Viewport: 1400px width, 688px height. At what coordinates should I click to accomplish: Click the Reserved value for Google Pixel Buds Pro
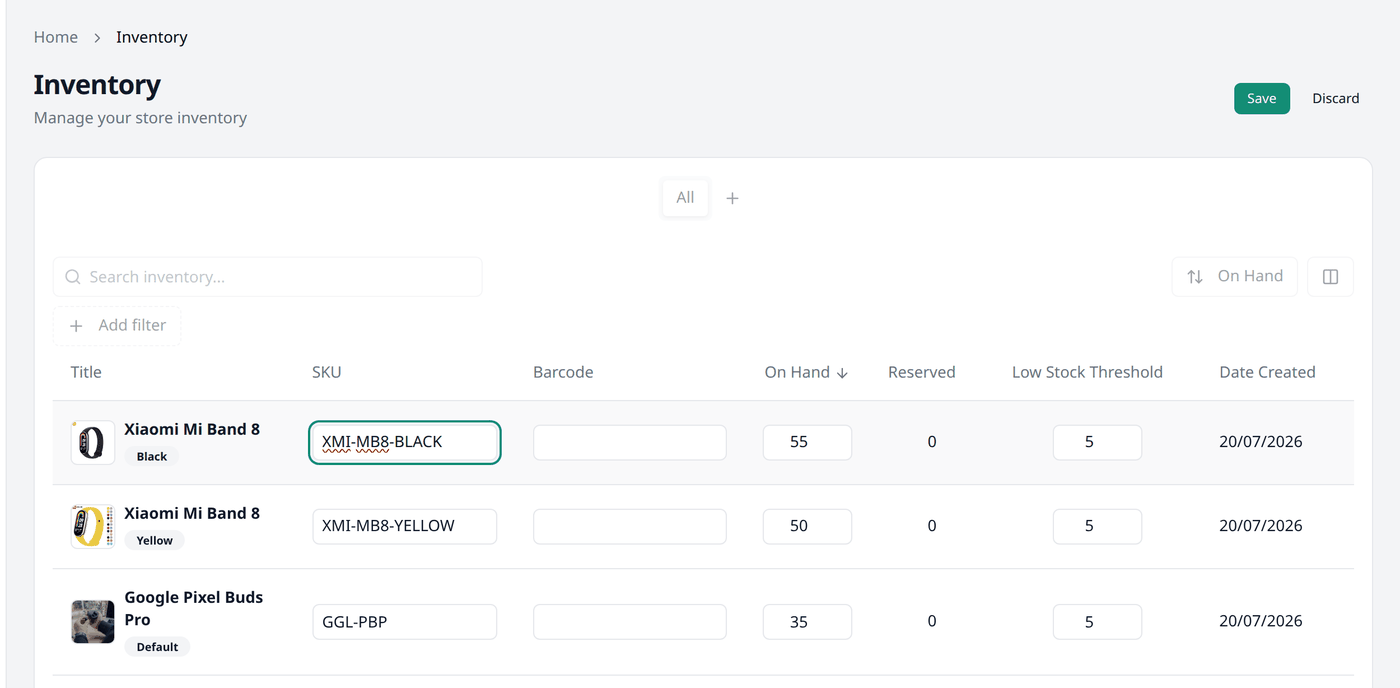[932, 621]
